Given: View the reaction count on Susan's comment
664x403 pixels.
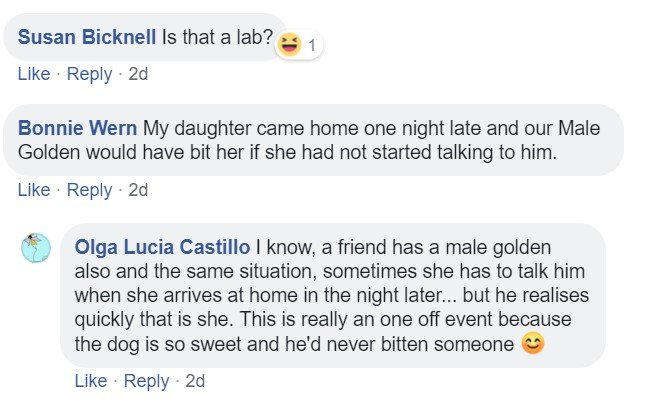Looking at the screenshot, I should tap(312, 45).
